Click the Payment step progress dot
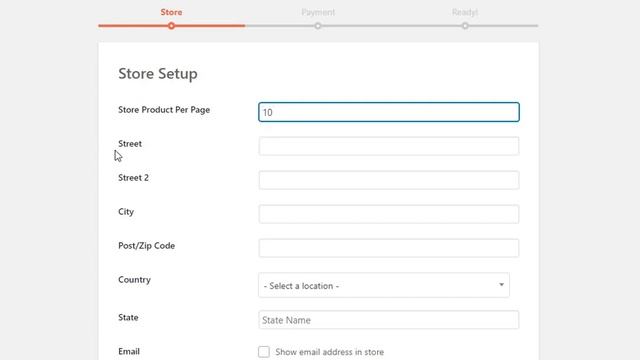 (318, 26)
